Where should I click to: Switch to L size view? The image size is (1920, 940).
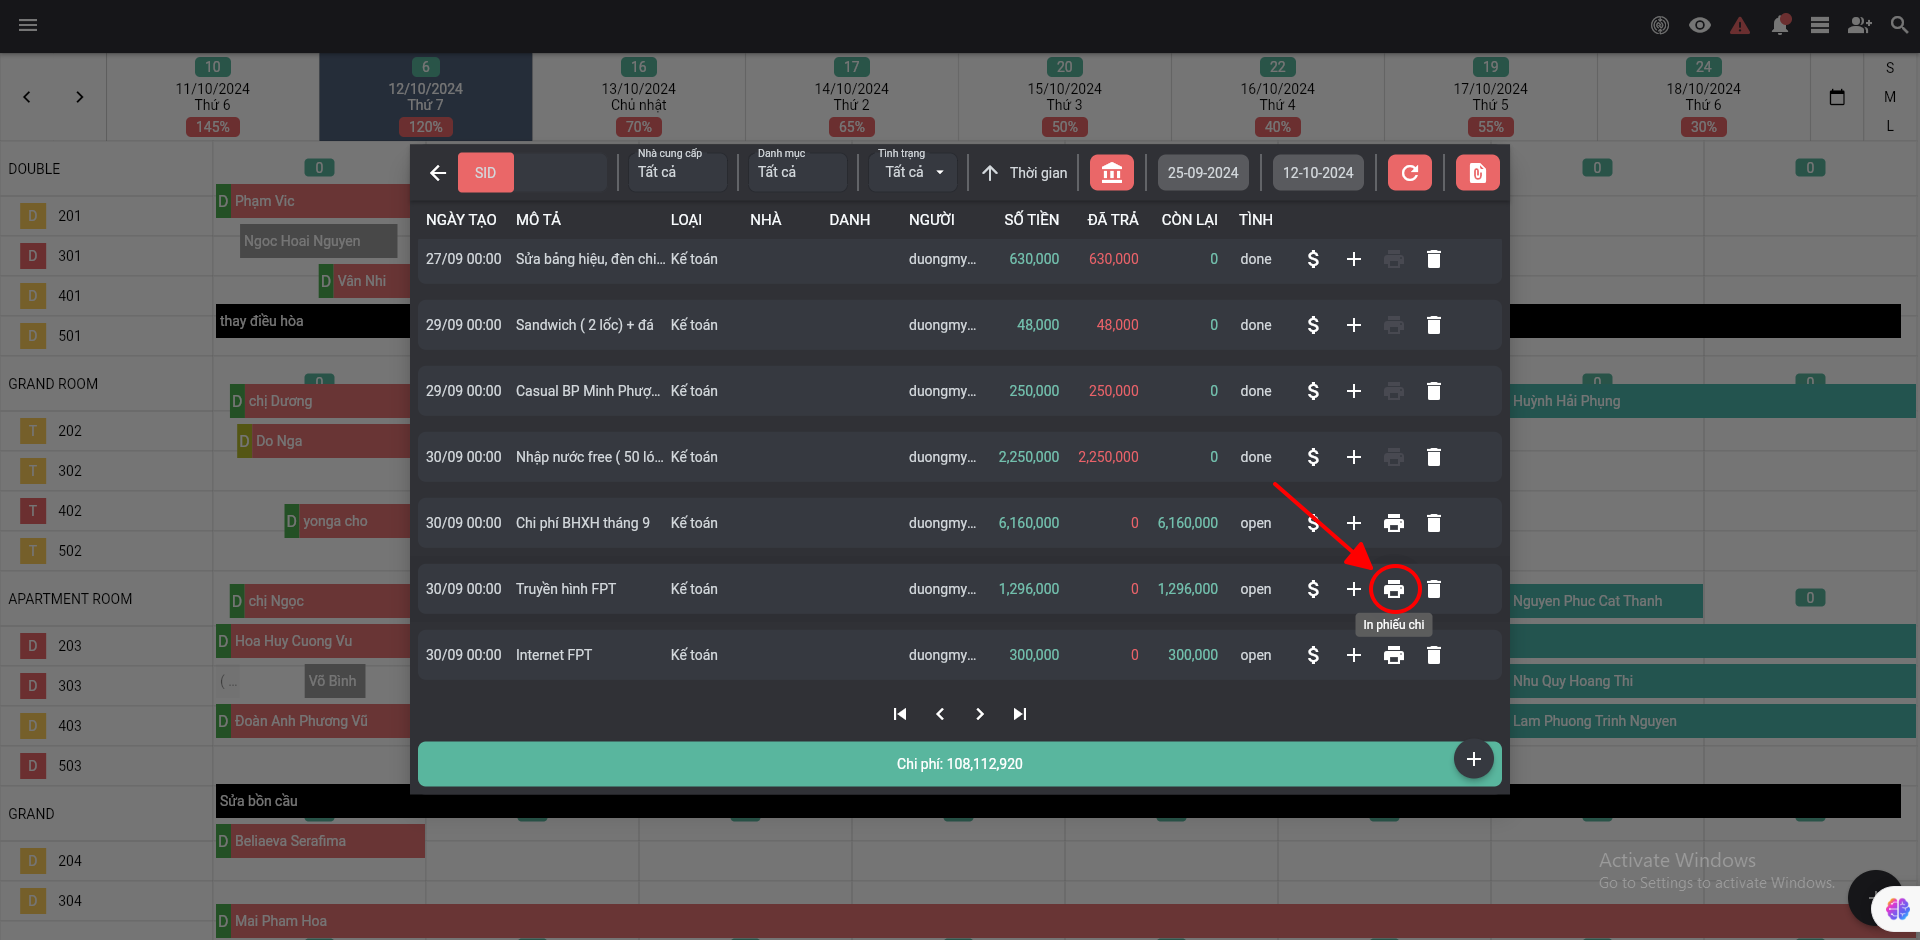[x=1890, y=126]
